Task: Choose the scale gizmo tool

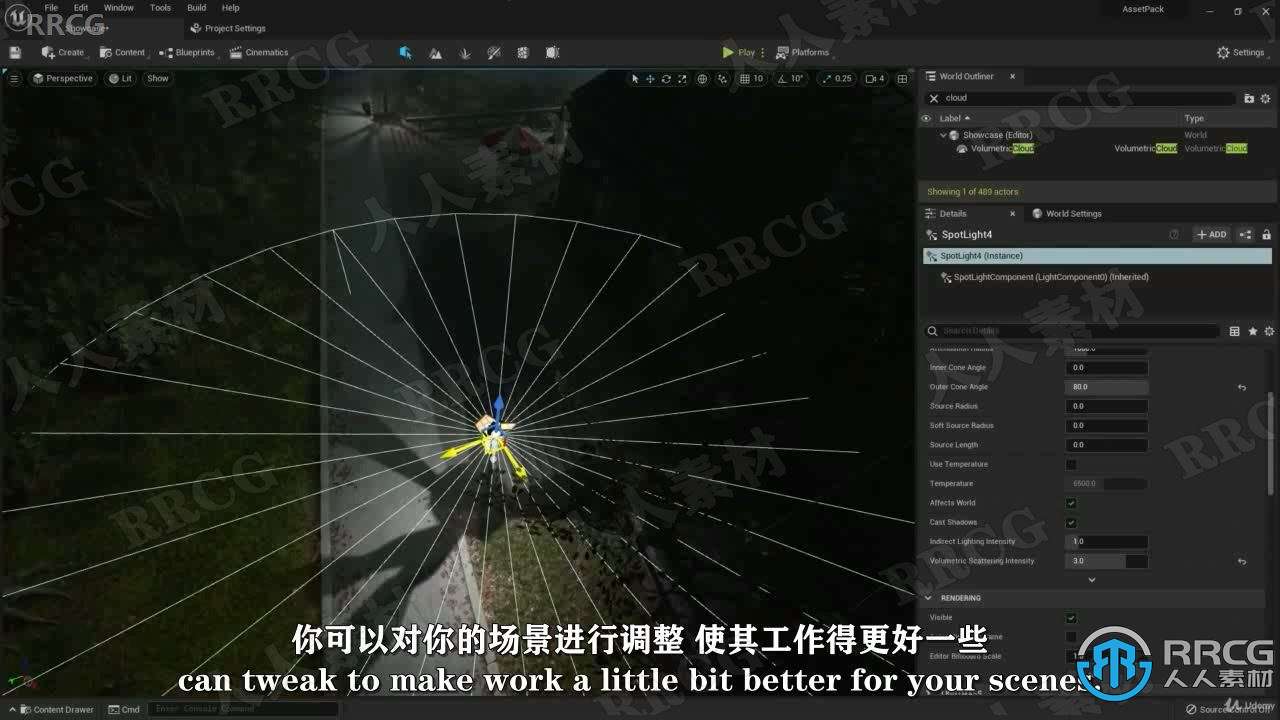Action: pyautogui.click(x=682, y=78)
